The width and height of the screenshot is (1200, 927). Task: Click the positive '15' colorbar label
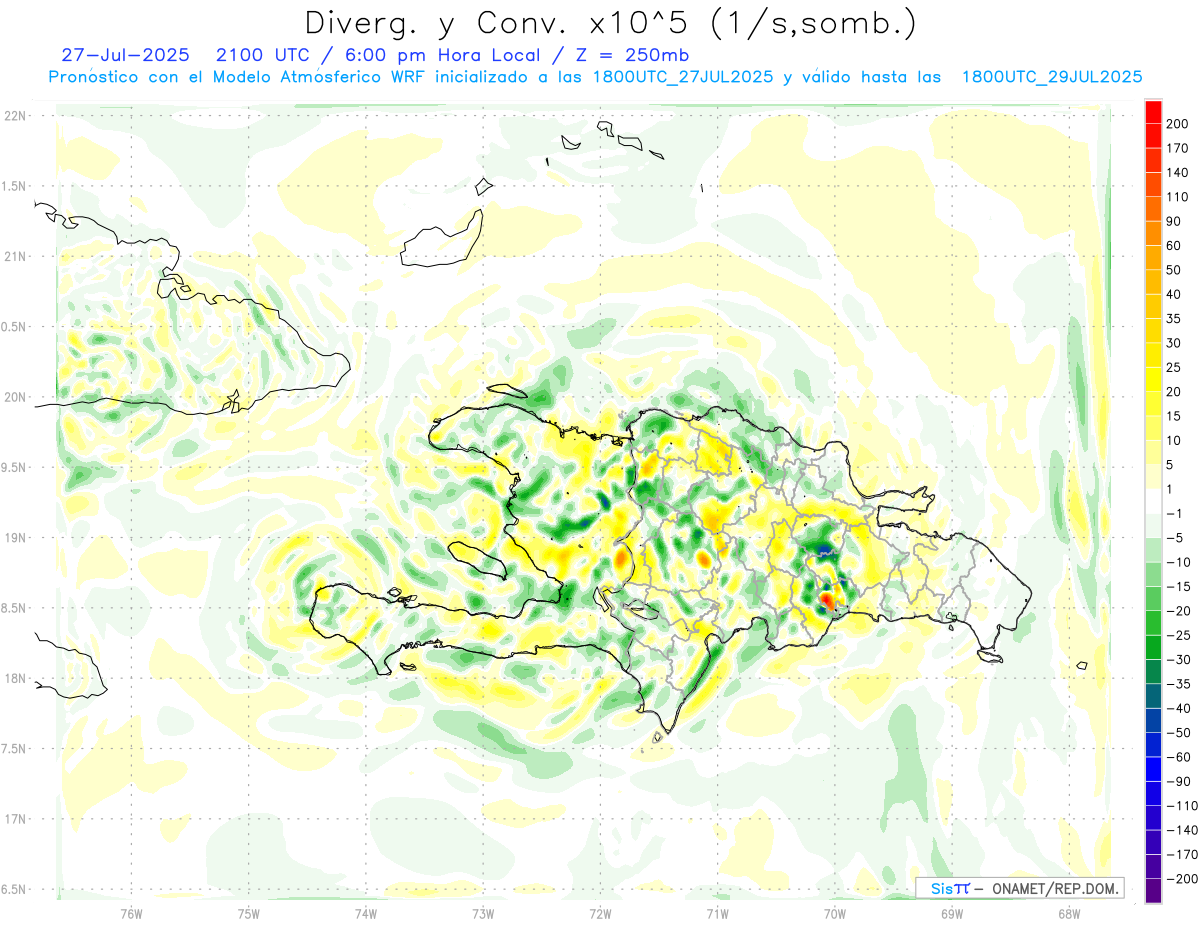(1173, 416)
